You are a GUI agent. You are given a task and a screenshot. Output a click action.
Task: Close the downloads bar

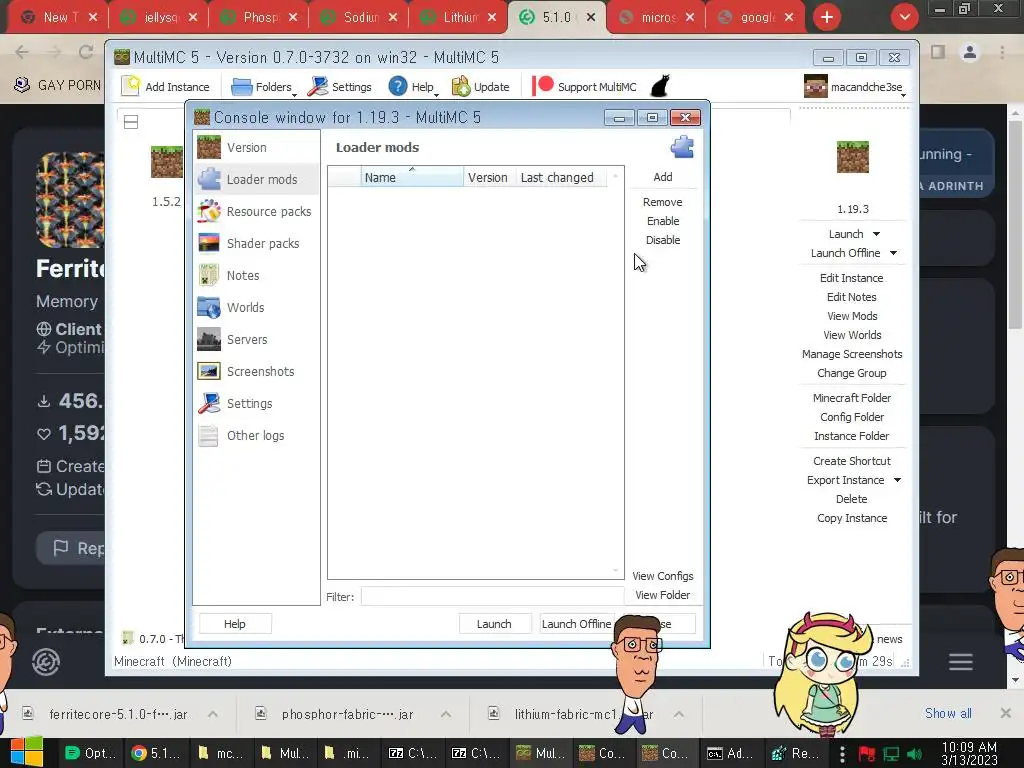pos(1006,713)
